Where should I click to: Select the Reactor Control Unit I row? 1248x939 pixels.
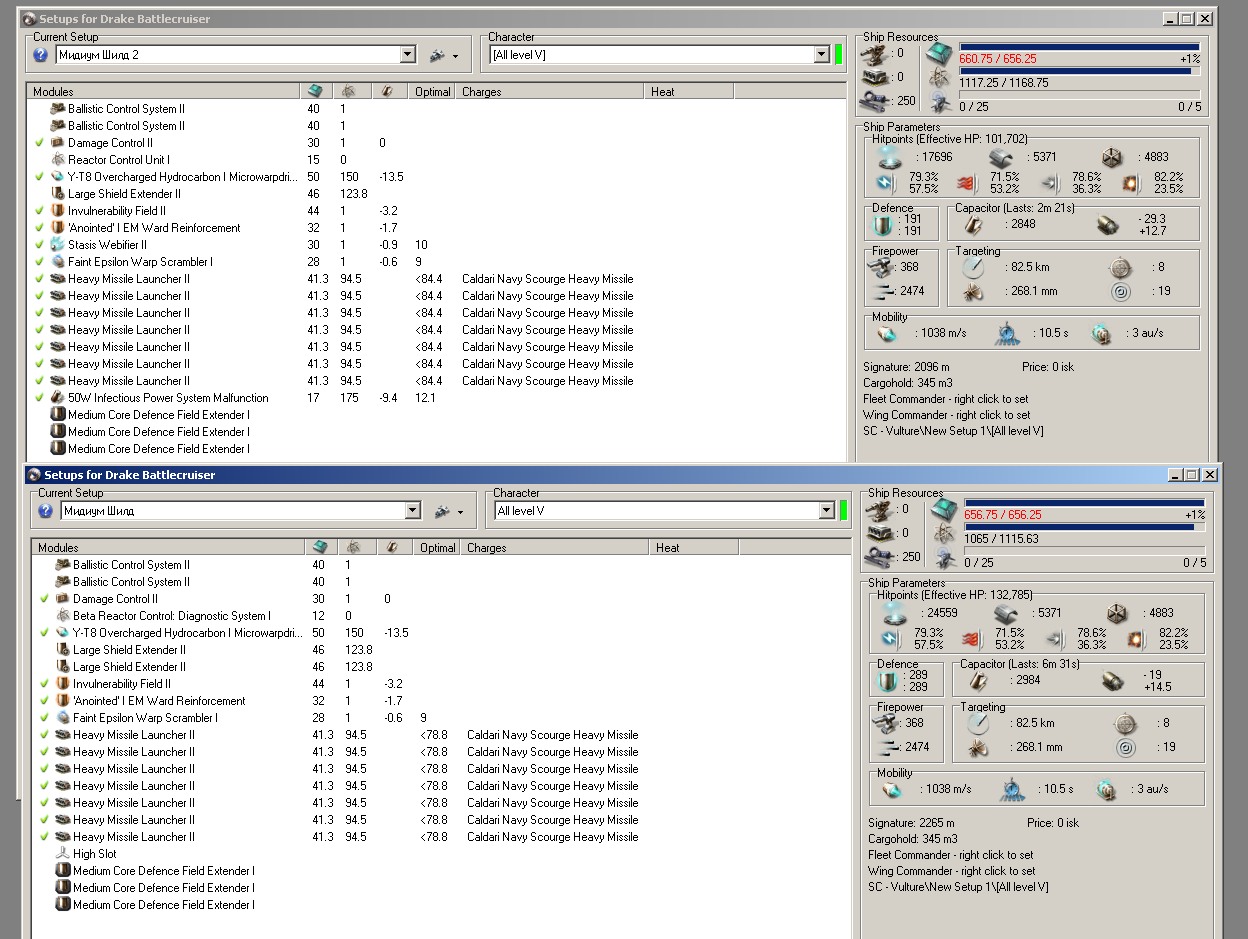[x=435, y=160]
